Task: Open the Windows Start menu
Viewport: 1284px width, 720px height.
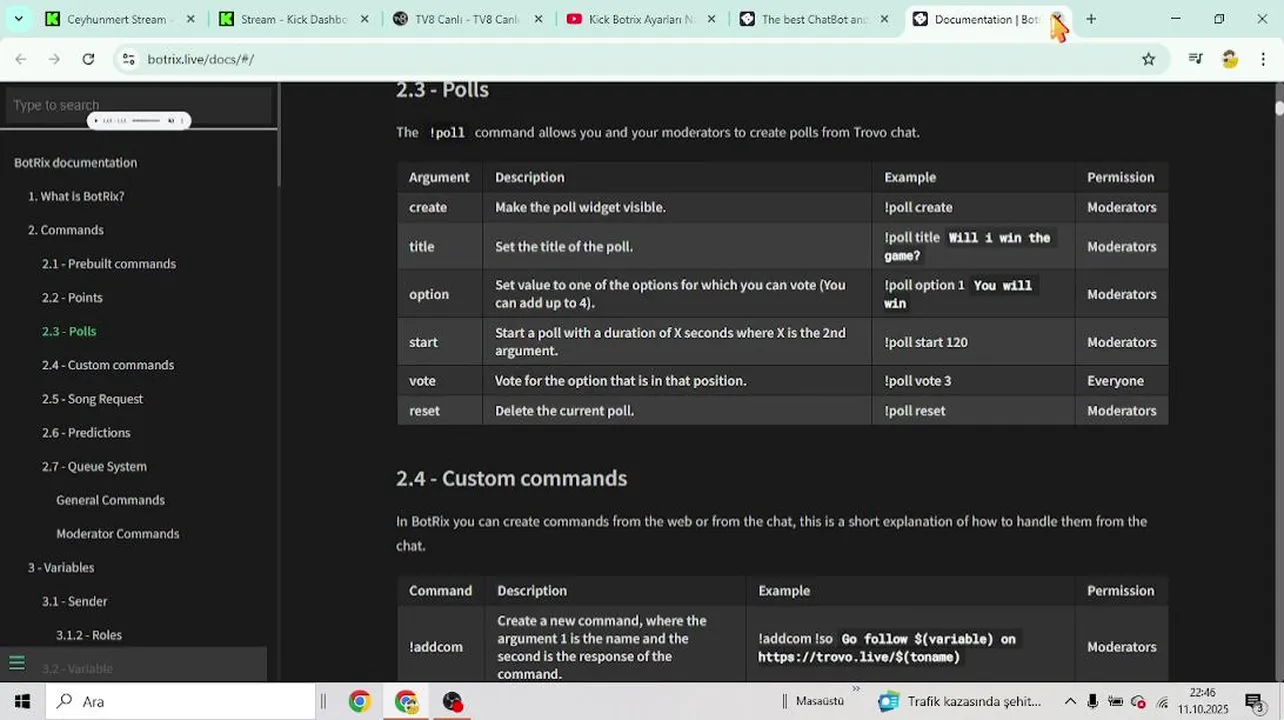Action: click(x=22, y=702)
